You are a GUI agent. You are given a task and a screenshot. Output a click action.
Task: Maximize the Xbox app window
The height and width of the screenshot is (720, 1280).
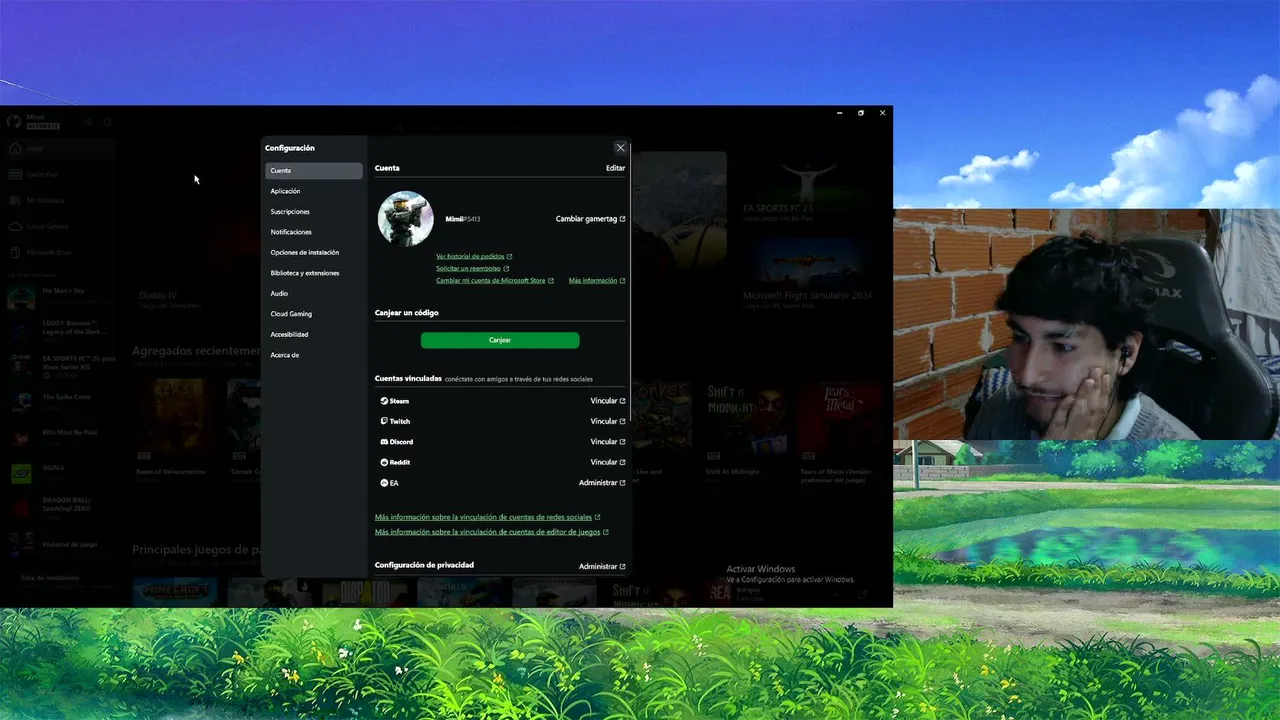[861, 113]
